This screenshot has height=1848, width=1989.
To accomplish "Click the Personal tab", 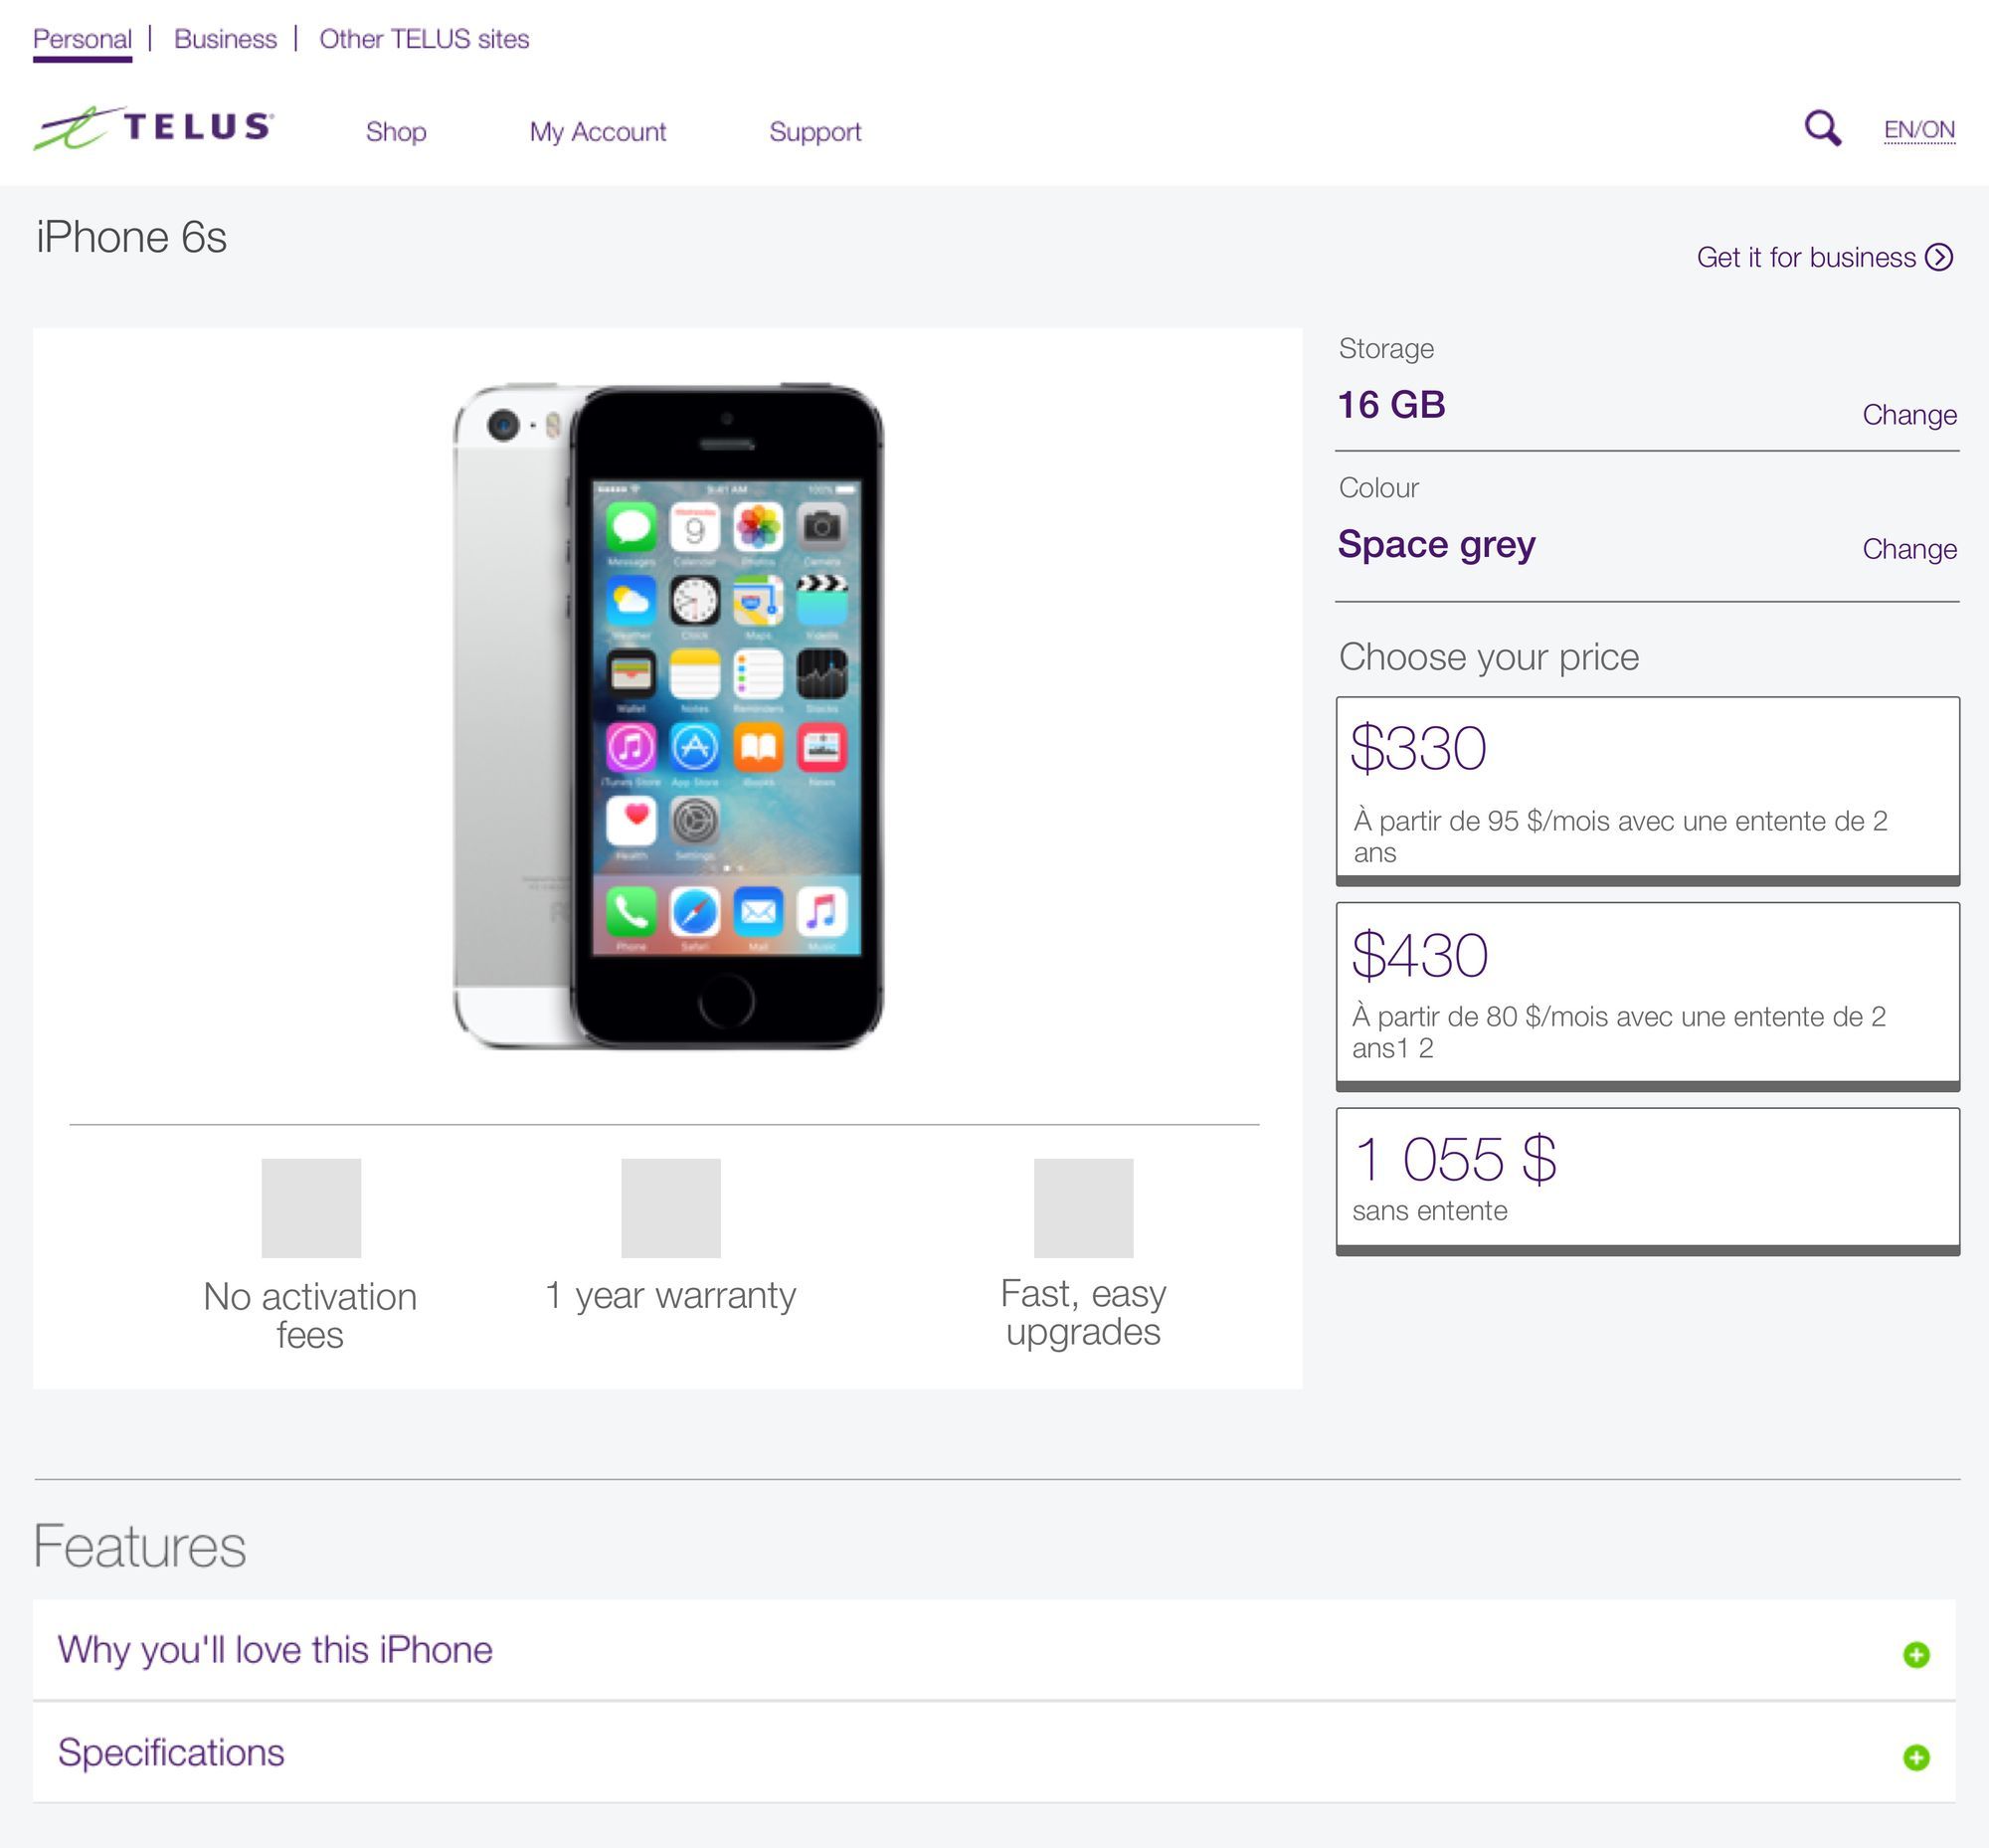I will (82, 38).
